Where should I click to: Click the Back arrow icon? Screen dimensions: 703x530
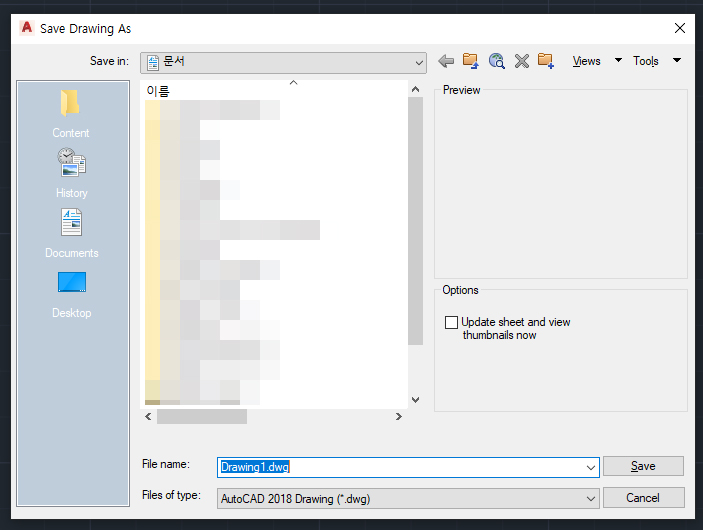pyautogui.click(x=446, y=61)
